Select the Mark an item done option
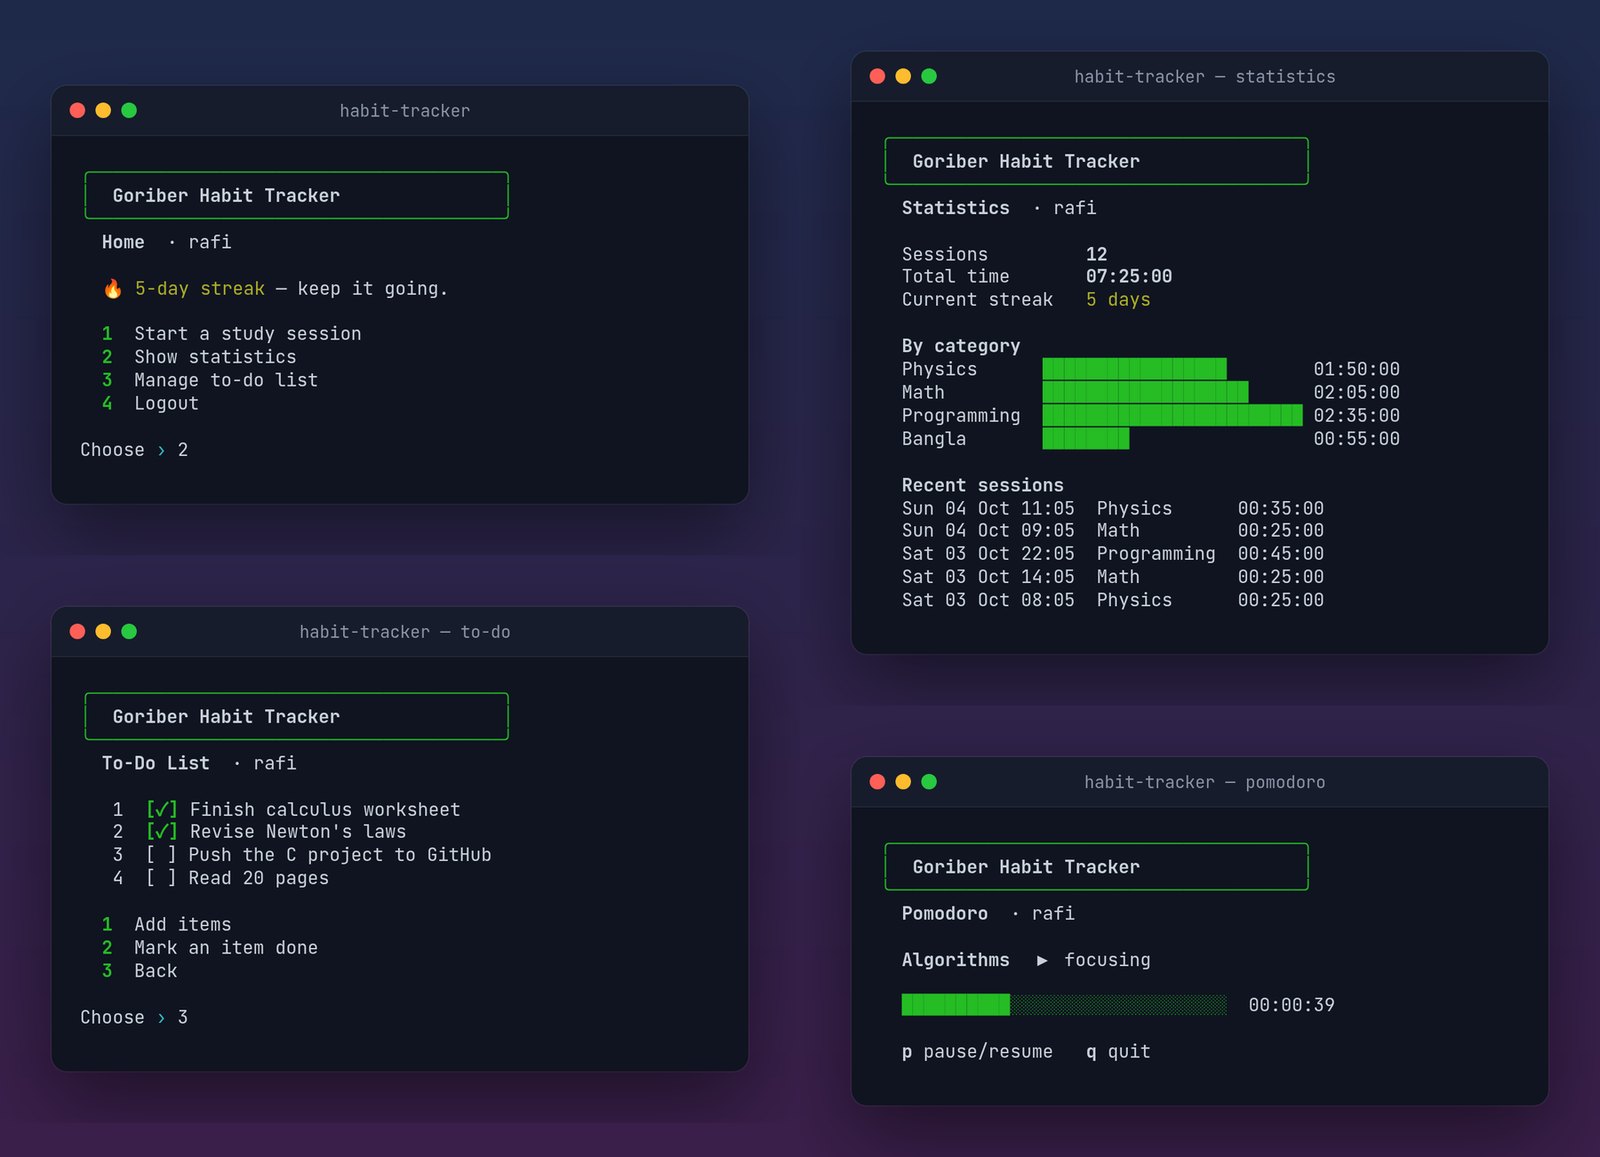The width and height of the screenshot is (1600, 1157). click(210, 948)
